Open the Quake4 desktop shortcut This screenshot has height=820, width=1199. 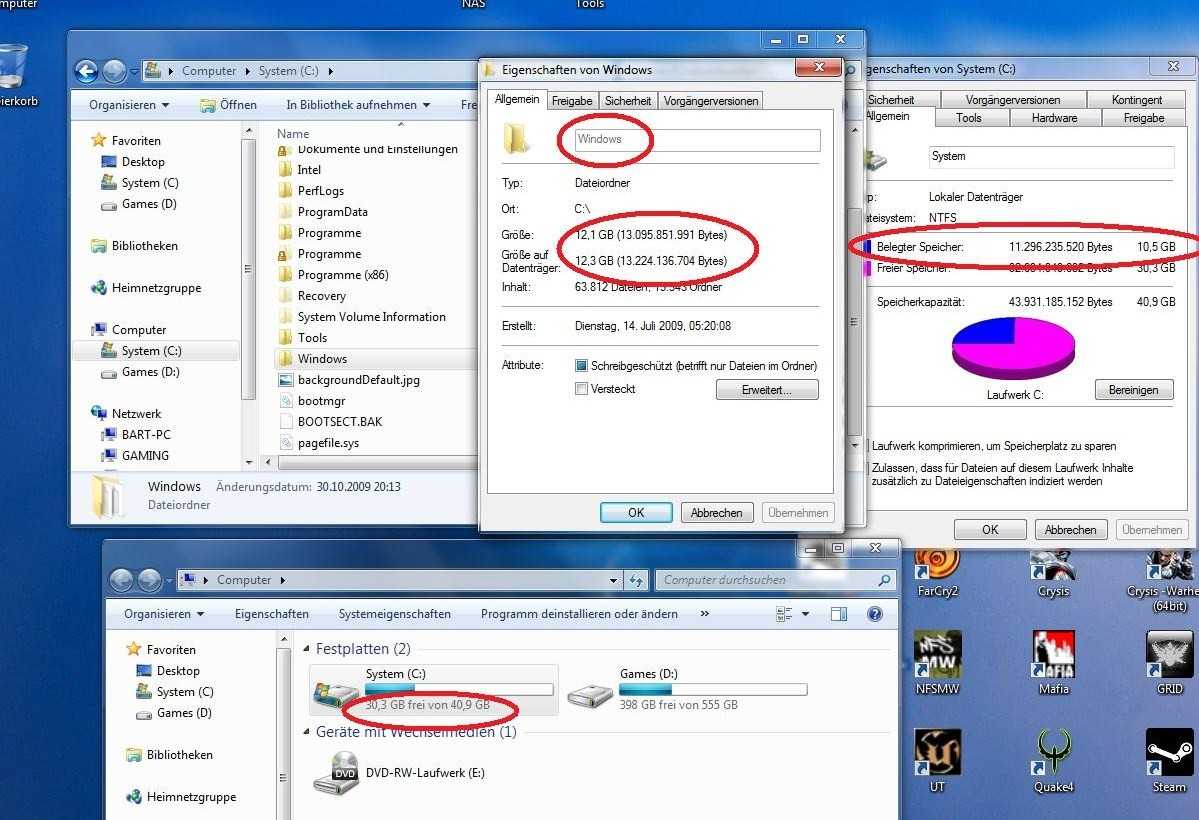click(x=1053, y=760)
